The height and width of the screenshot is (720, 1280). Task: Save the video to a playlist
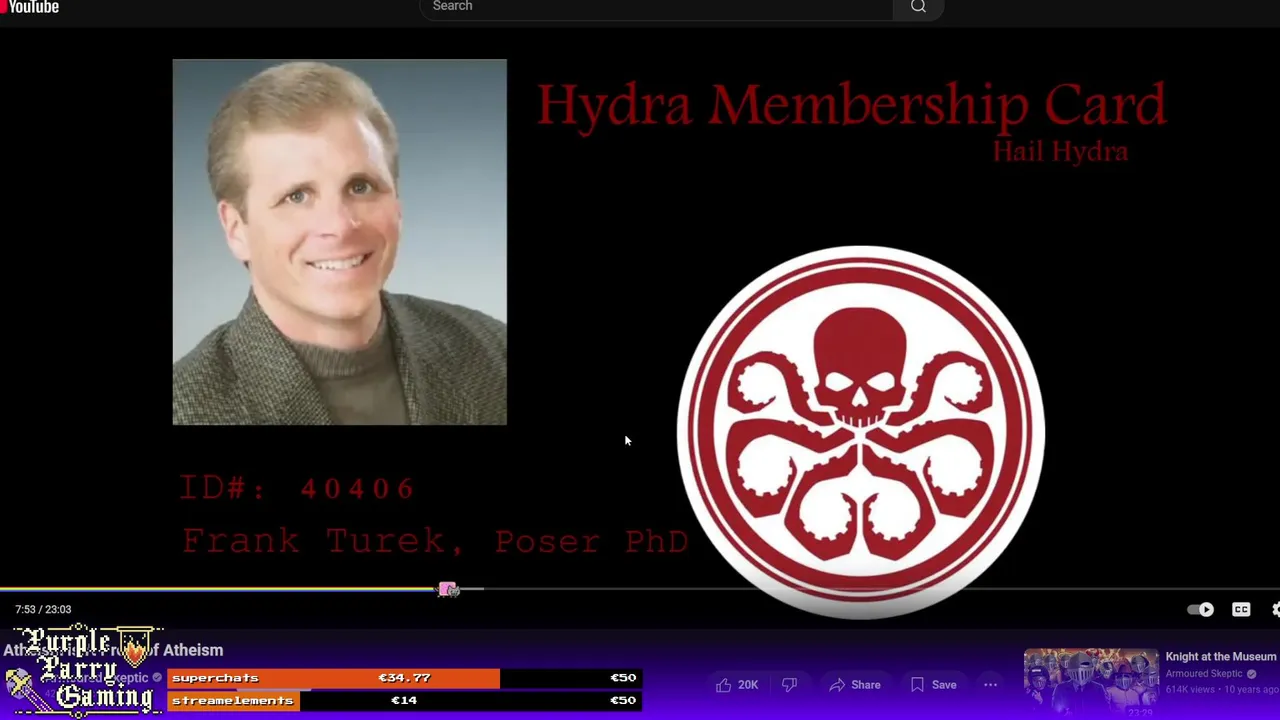(933, 685)
